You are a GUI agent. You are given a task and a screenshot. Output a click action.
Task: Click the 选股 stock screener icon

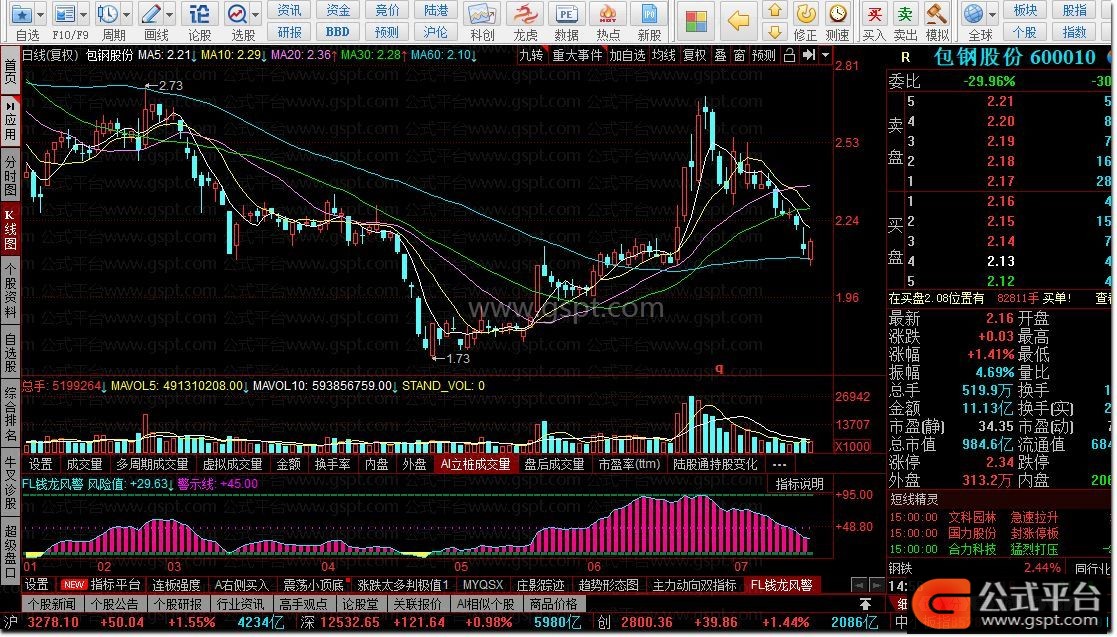pos(237,14)
